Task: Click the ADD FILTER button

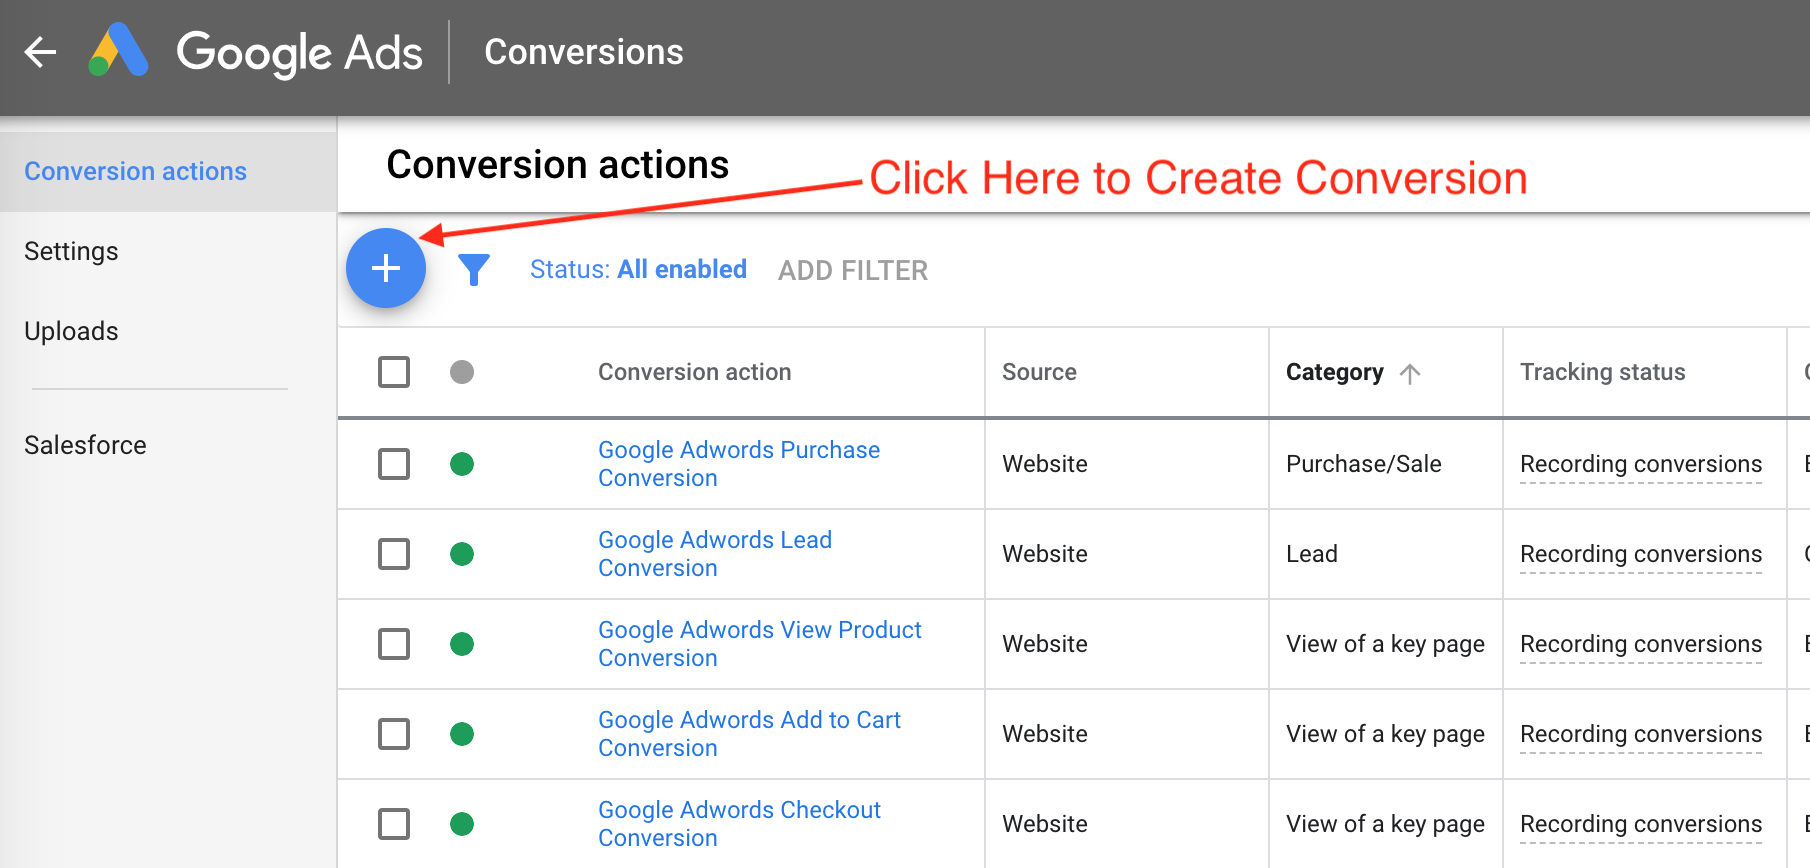Action: [853, 270]
